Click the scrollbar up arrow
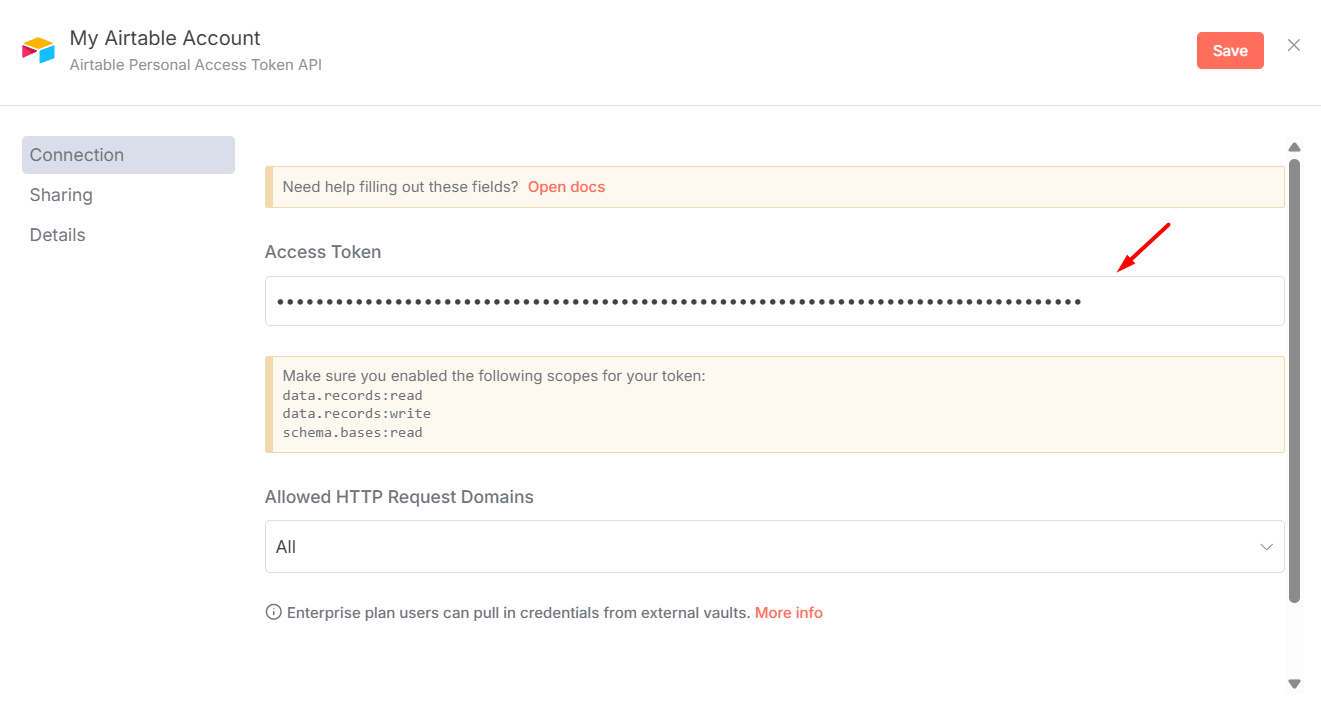Viewport: 1321px width, 715px height. [1294, 147]
